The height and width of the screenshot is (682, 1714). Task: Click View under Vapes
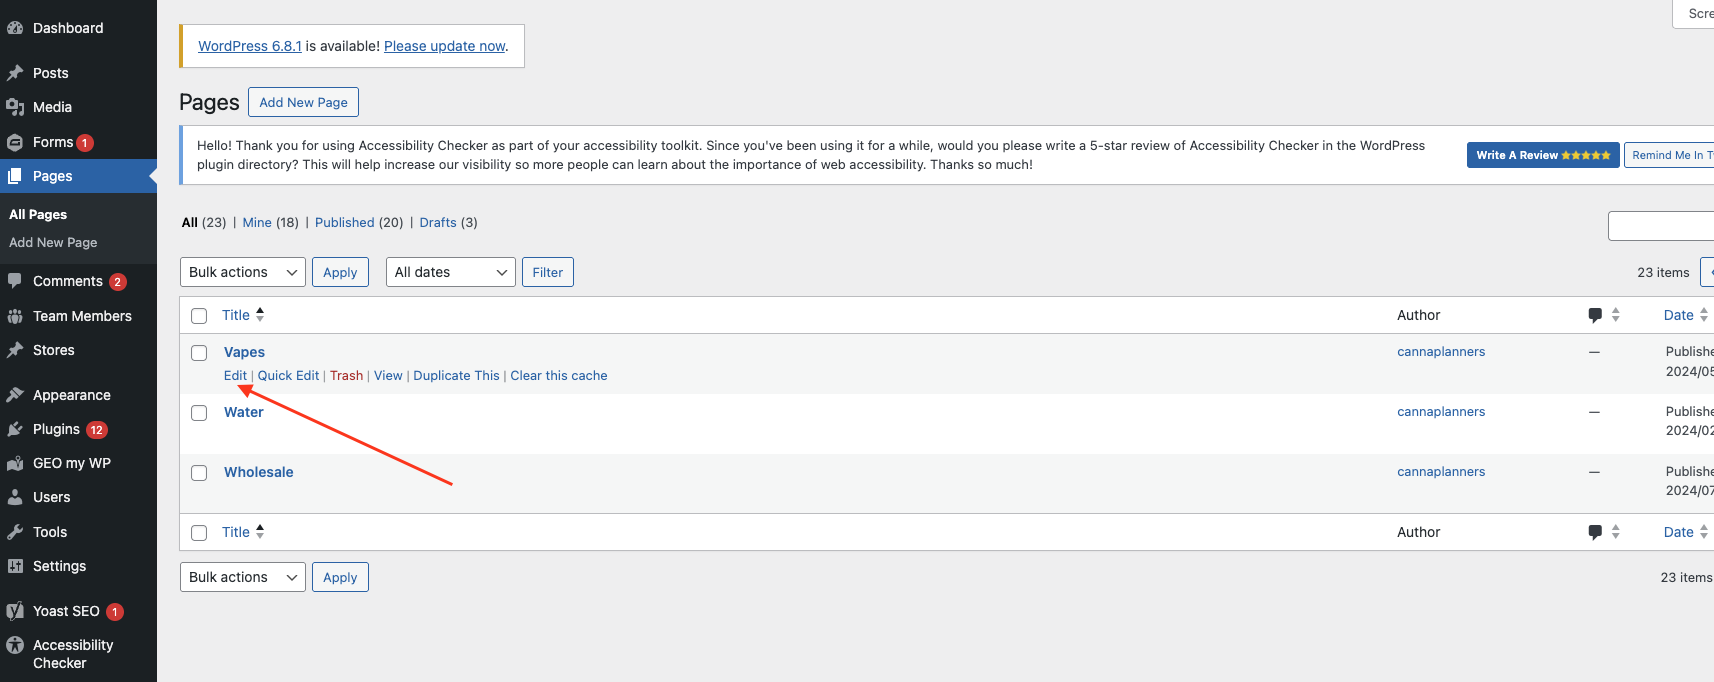point(388,375)
